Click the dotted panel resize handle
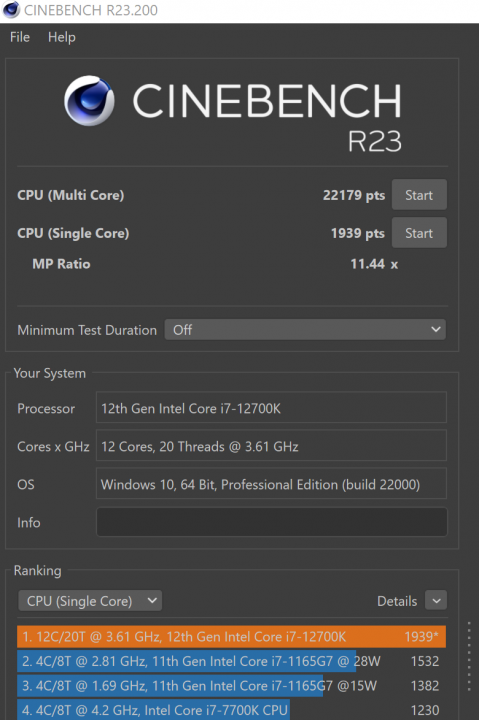Viewport: 479px width, 720px height. [469, 656]
